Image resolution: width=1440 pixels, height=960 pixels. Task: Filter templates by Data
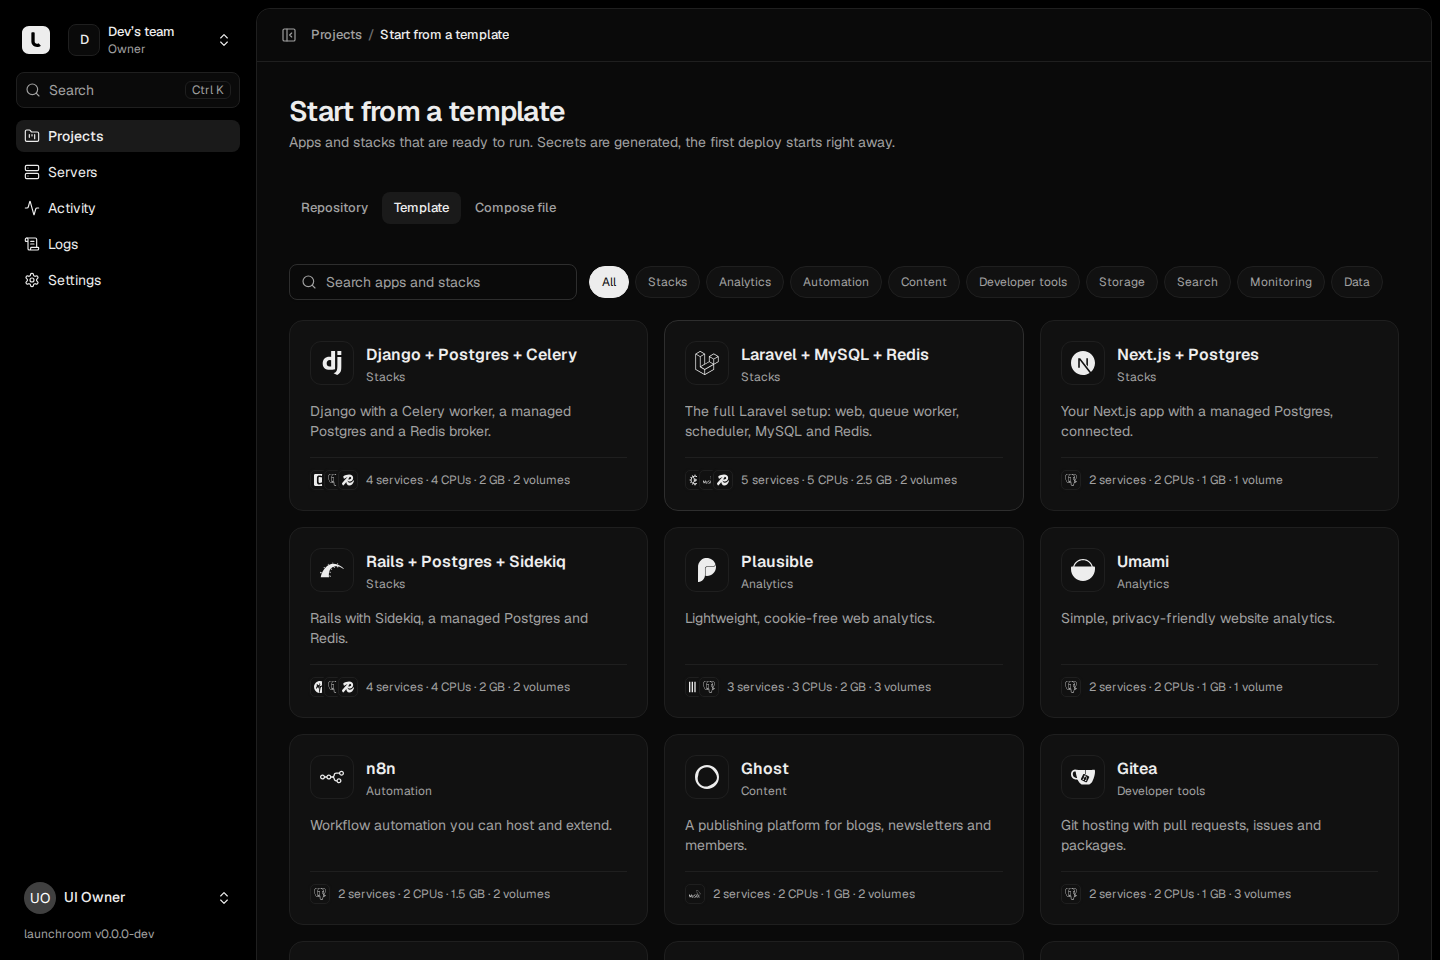[x=1357, y=282]
